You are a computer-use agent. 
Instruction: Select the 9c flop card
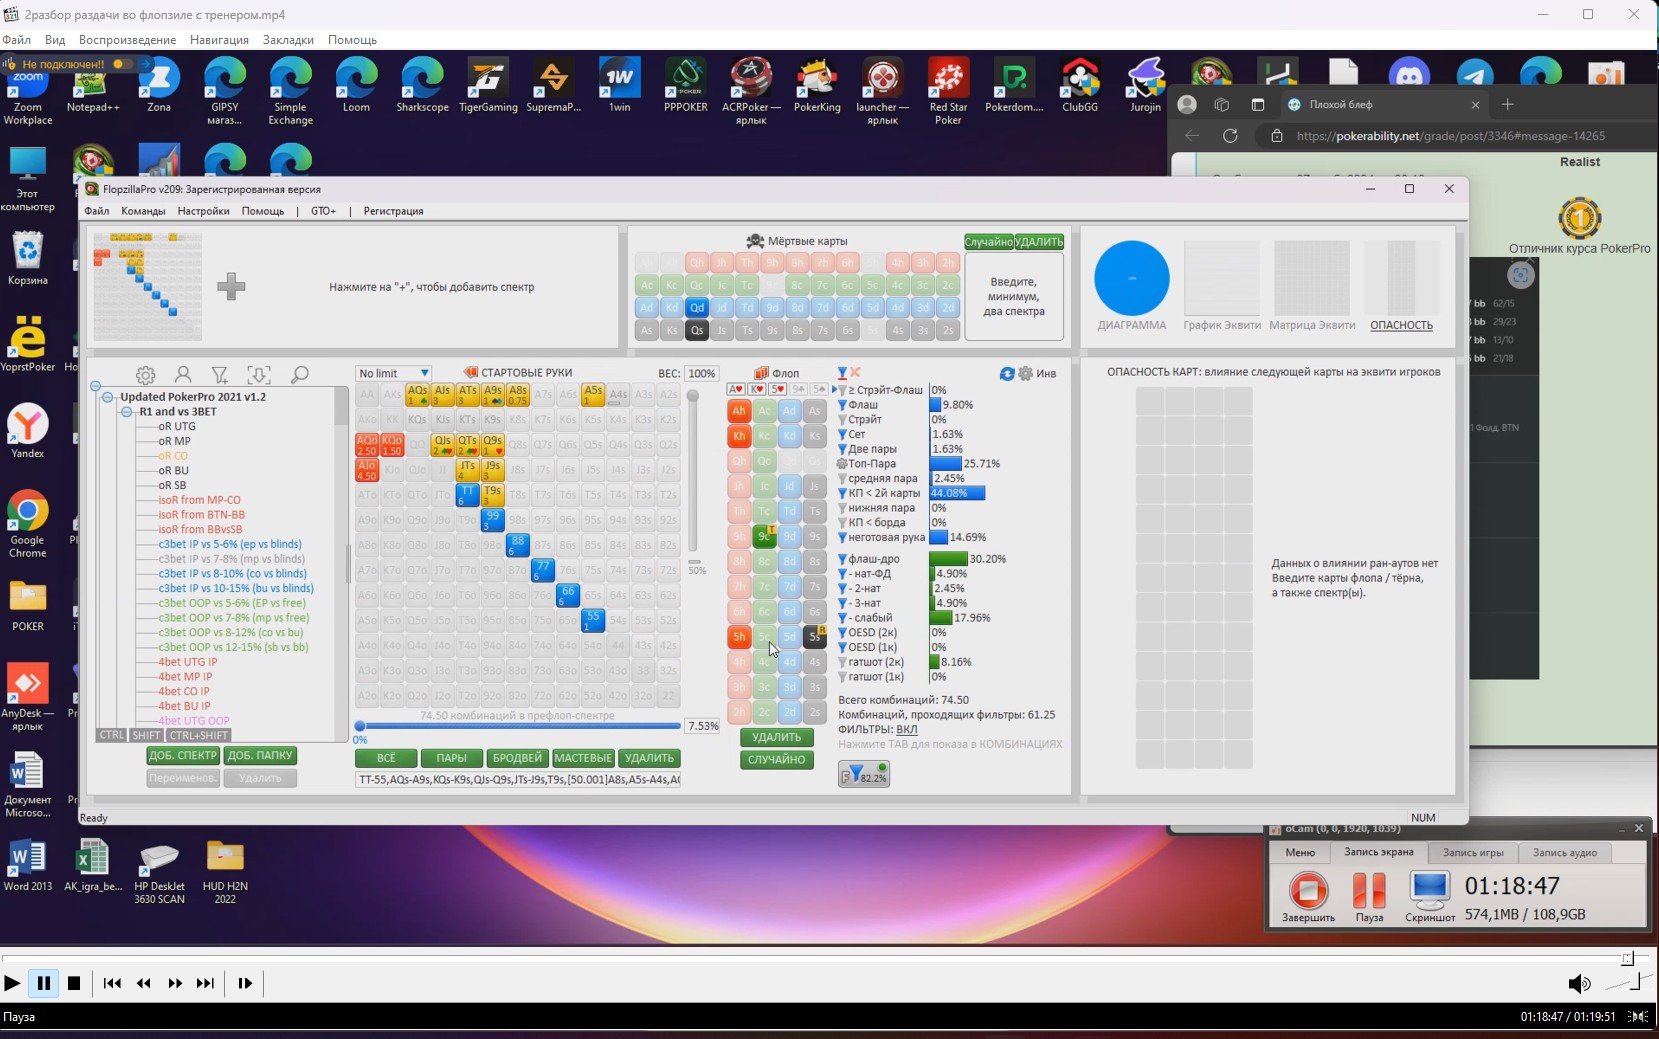764,537
